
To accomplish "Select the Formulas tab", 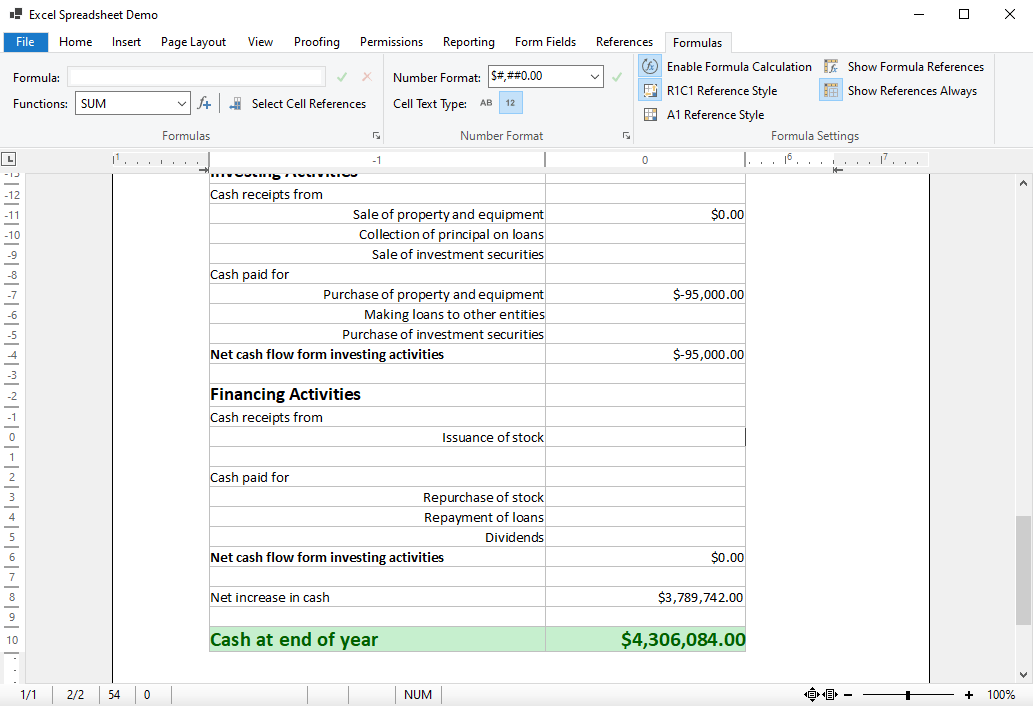I will click(698, 42).
